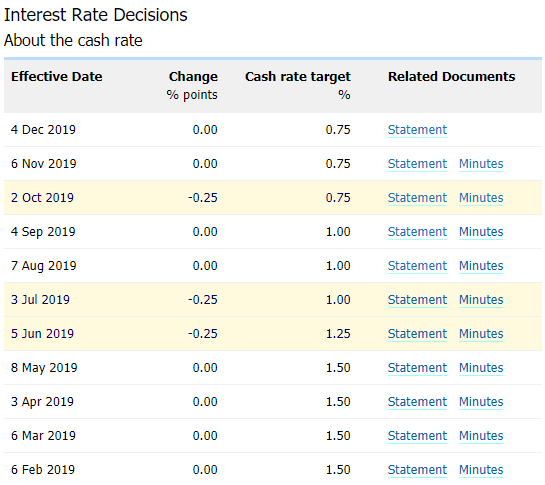The height and width of the screenshot is (485, 545).
Task: Select the '7 Aug 2019' date cell
Action: pyautogui.click(x=43, y=266)
